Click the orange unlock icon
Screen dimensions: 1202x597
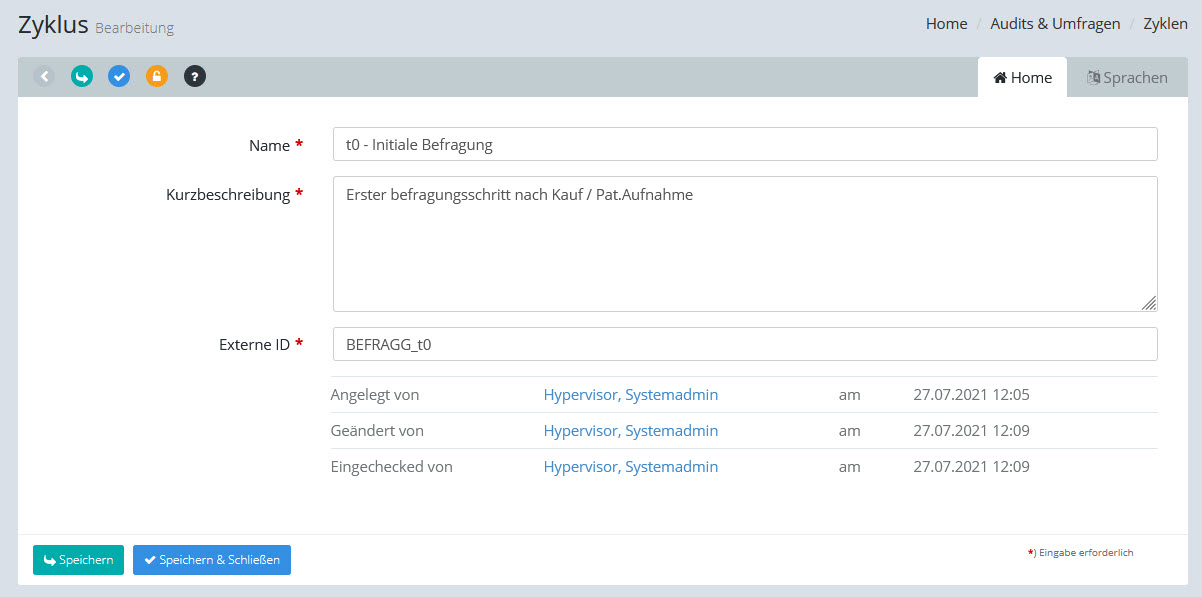[157, 76]
